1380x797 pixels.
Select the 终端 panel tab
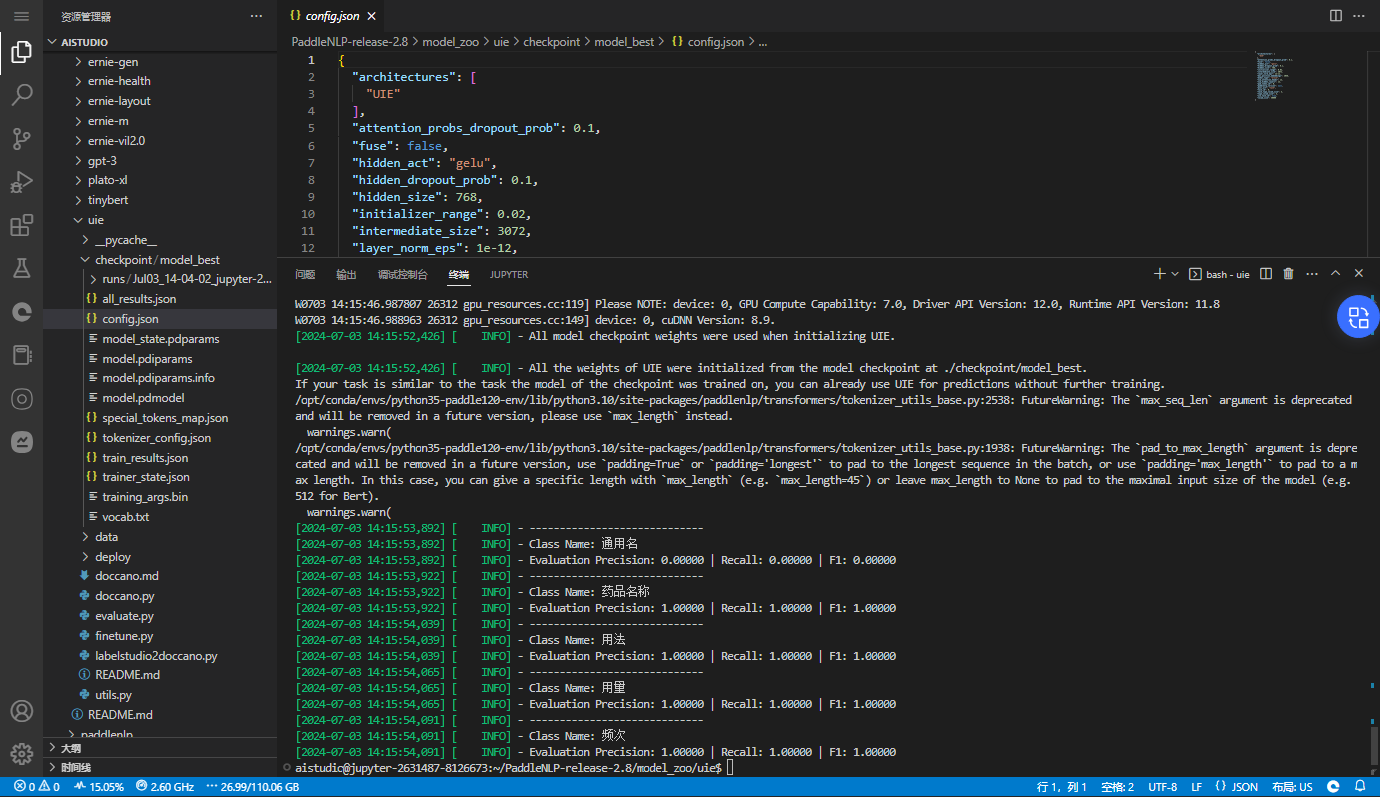coord(458,274)
